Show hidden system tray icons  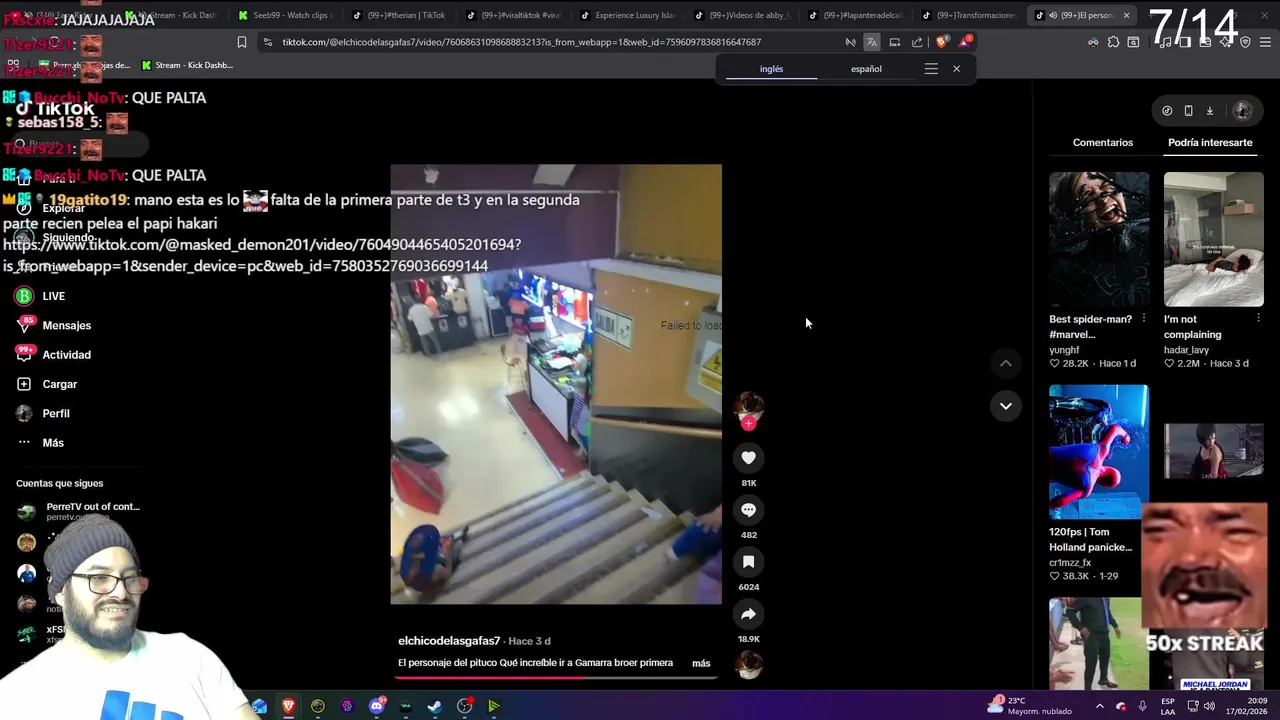(1099, 706)
